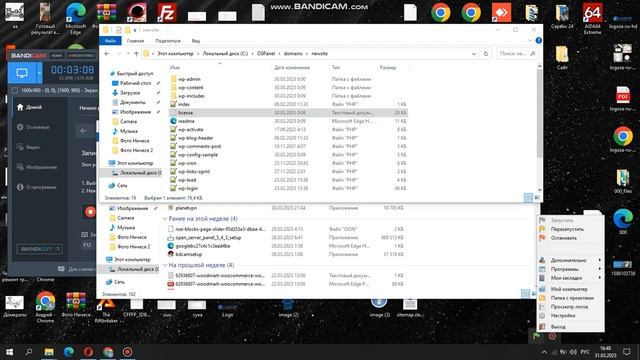Select Сеть in the front Explorer sidebar
The height and width of the screenshot is (360, 640).
tap(118, 185)
